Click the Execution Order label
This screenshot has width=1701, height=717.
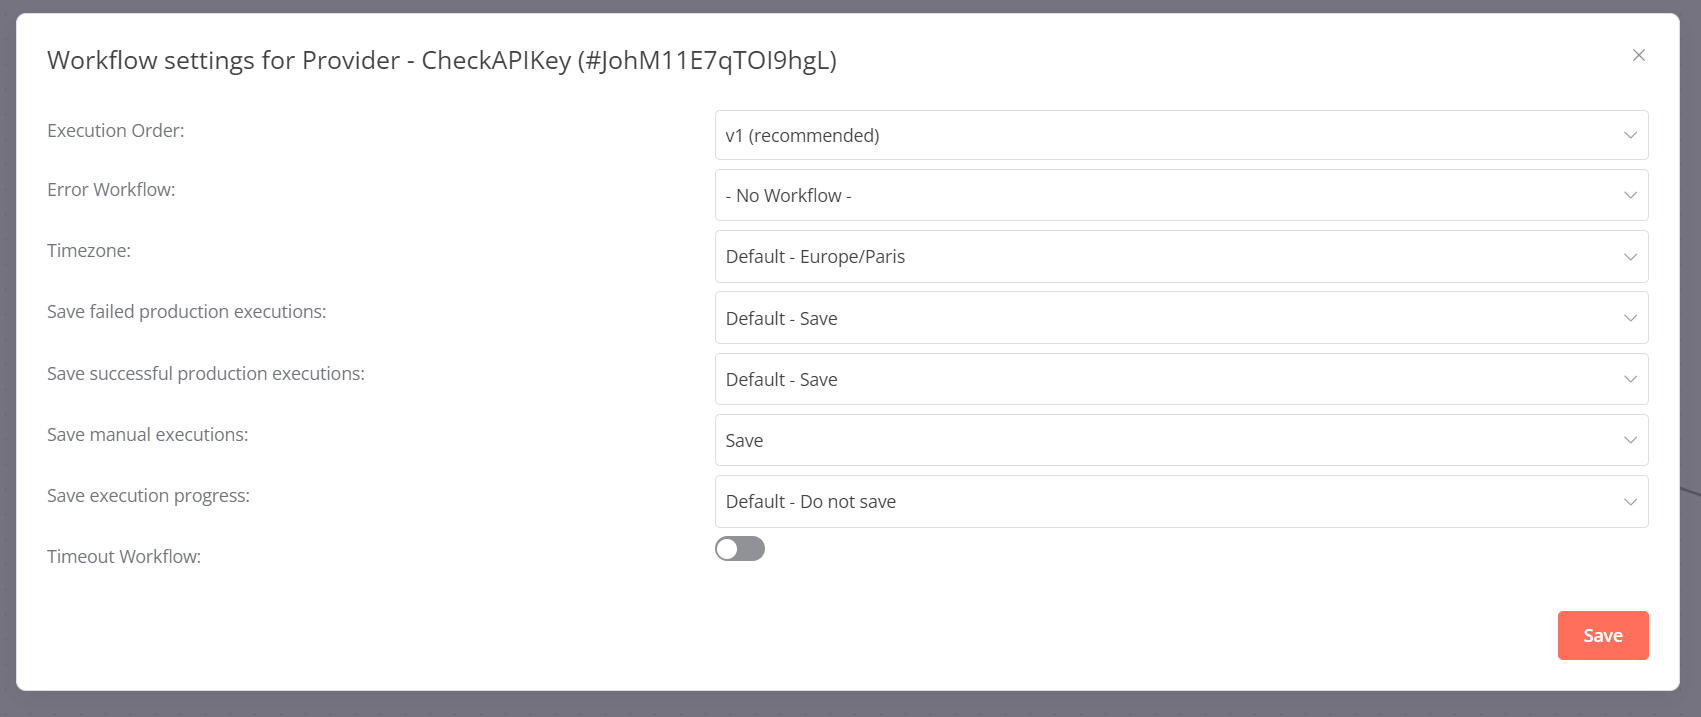[116, 131]
